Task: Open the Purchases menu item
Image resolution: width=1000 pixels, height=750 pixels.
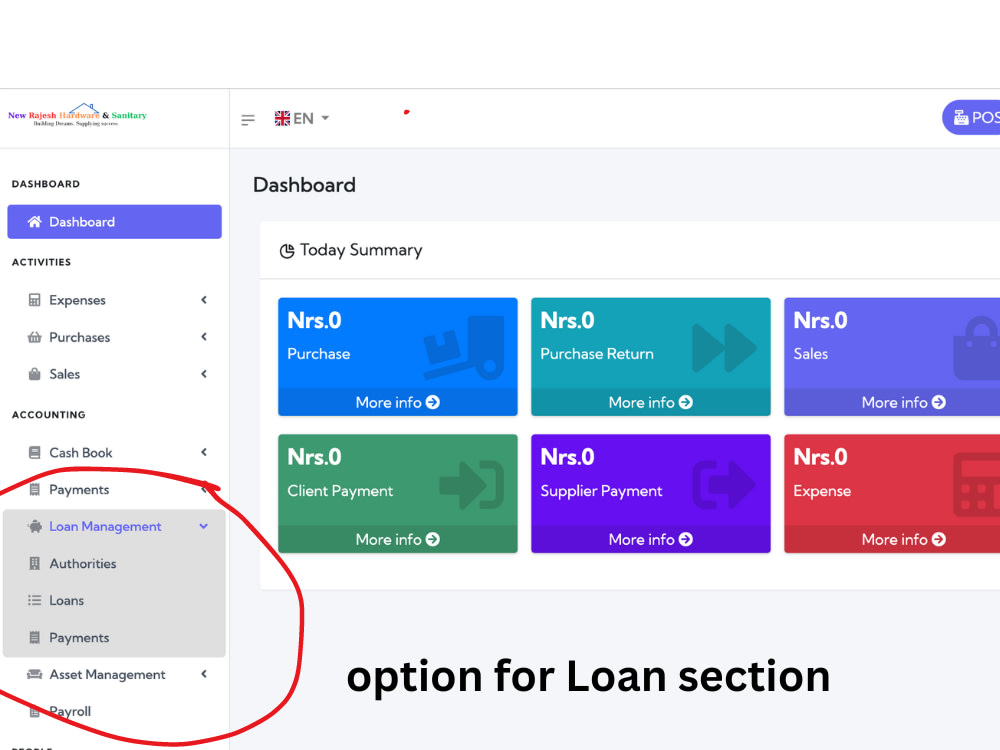Action: (115, 337)
